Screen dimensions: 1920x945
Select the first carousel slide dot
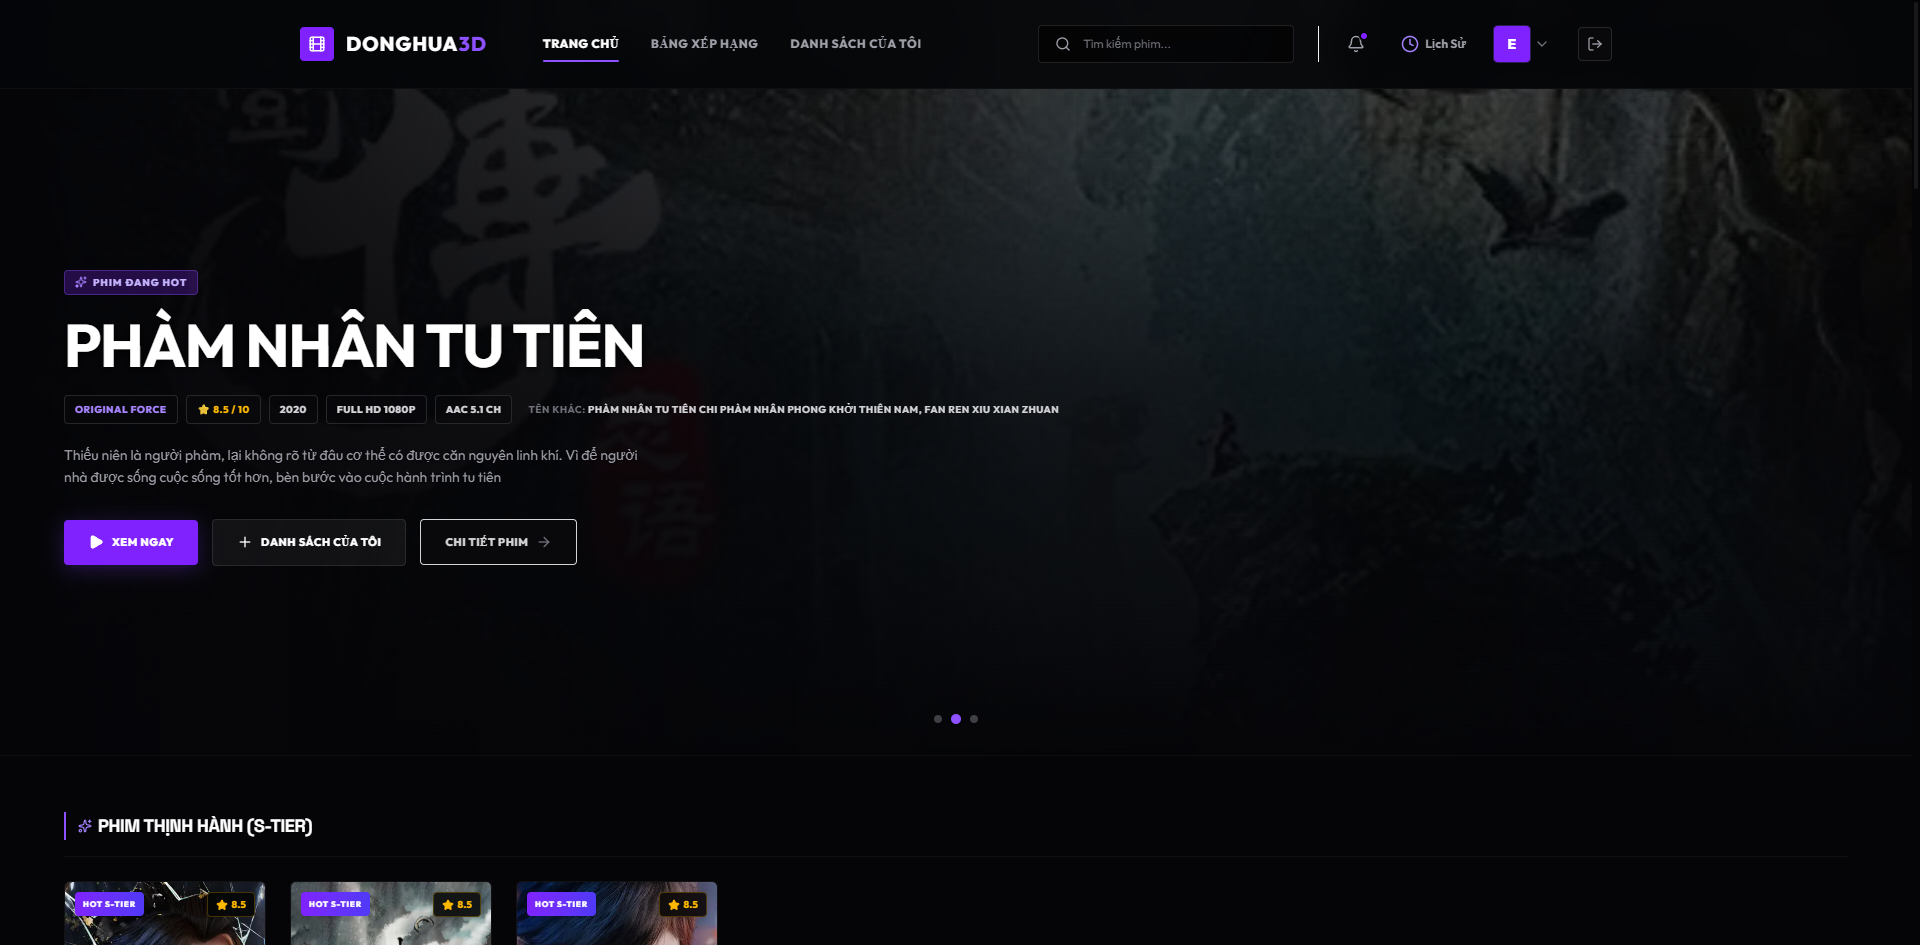click(x=938, y=719)
